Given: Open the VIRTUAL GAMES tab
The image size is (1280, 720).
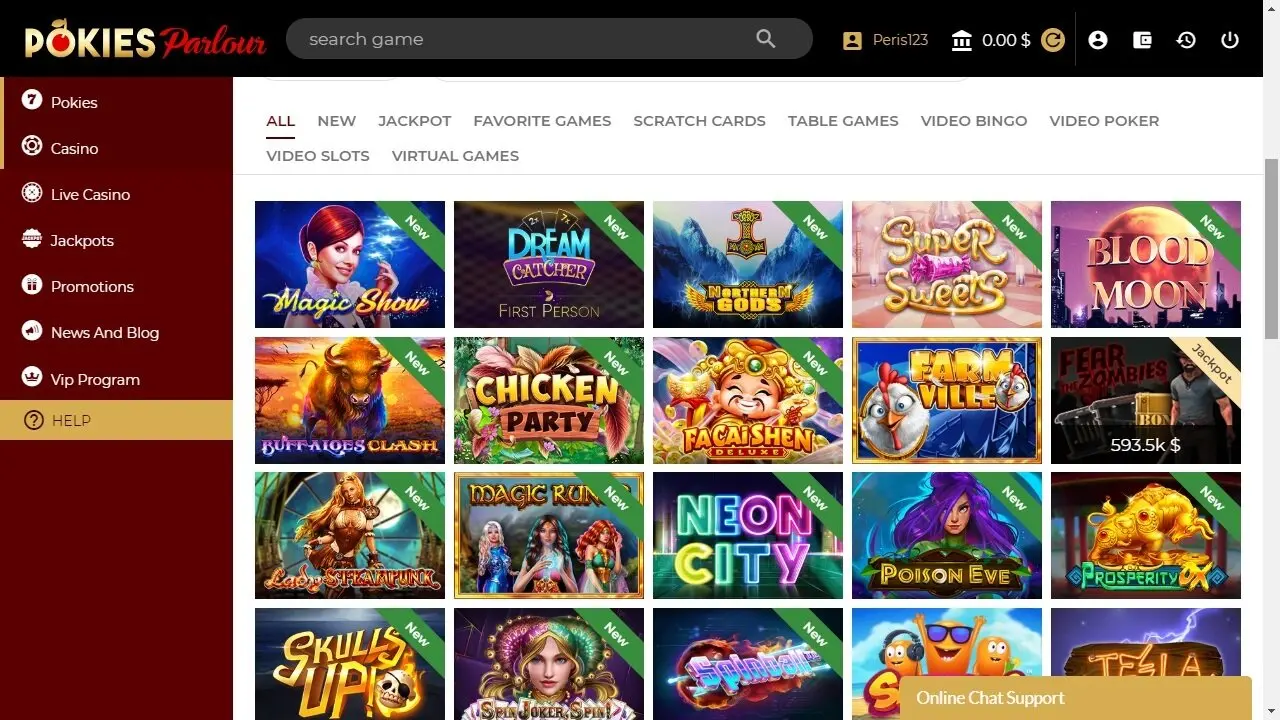Looking at the screenshot, I should pos(455,156).
